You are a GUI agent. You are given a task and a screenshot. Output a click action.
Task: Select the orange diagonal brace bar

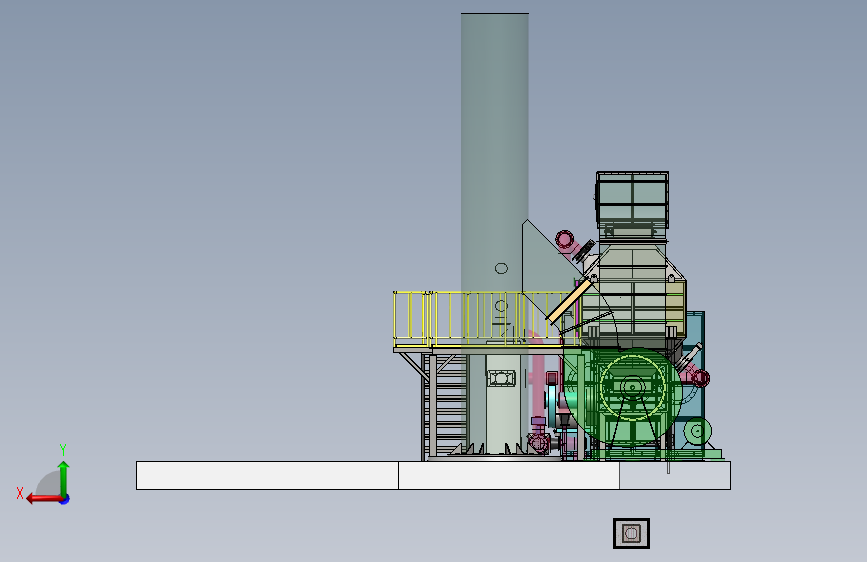568,300
